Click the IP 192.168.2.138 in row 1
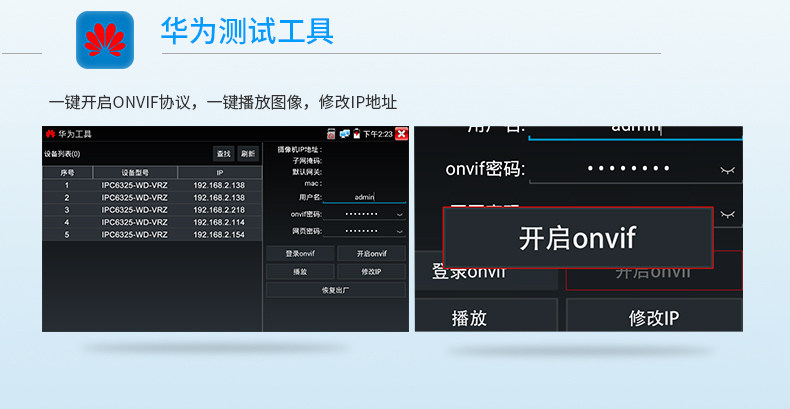This screenshot has height=409, width=790. [x=219, y=185]
